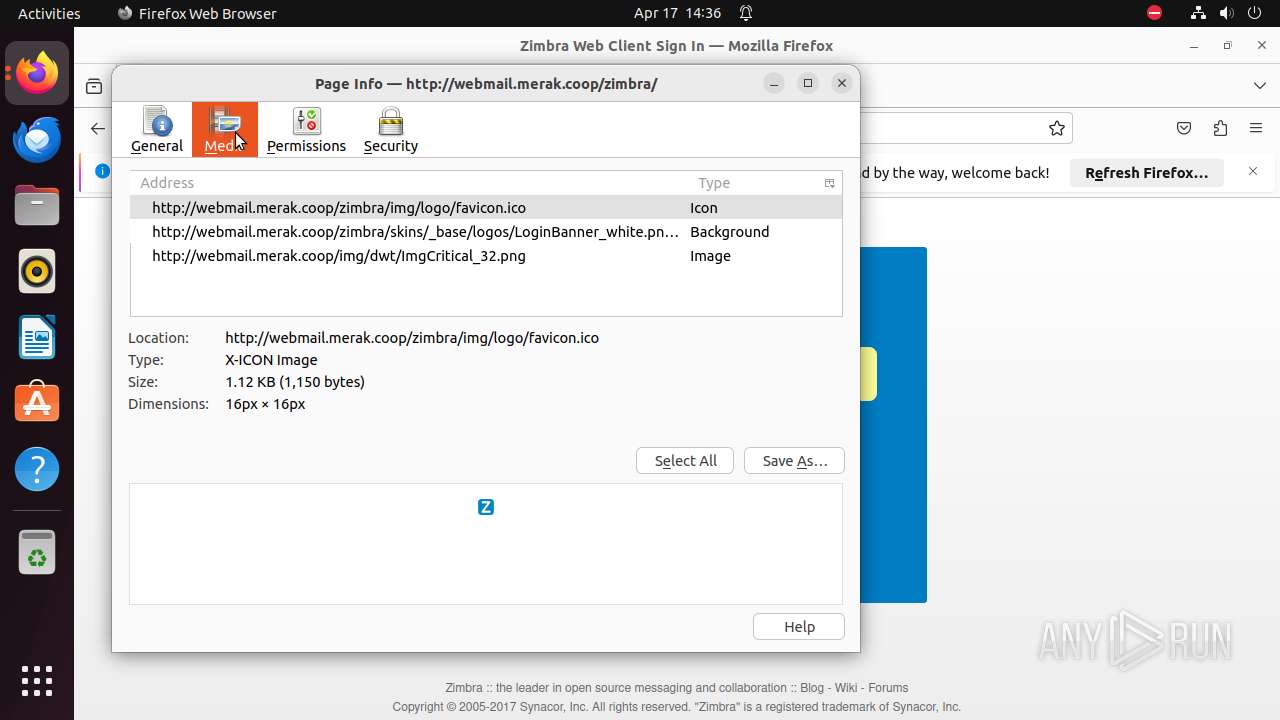The width and height of the screenshot is (1280, 720).
Task: Sort media list by Address column
Action: 410,183
